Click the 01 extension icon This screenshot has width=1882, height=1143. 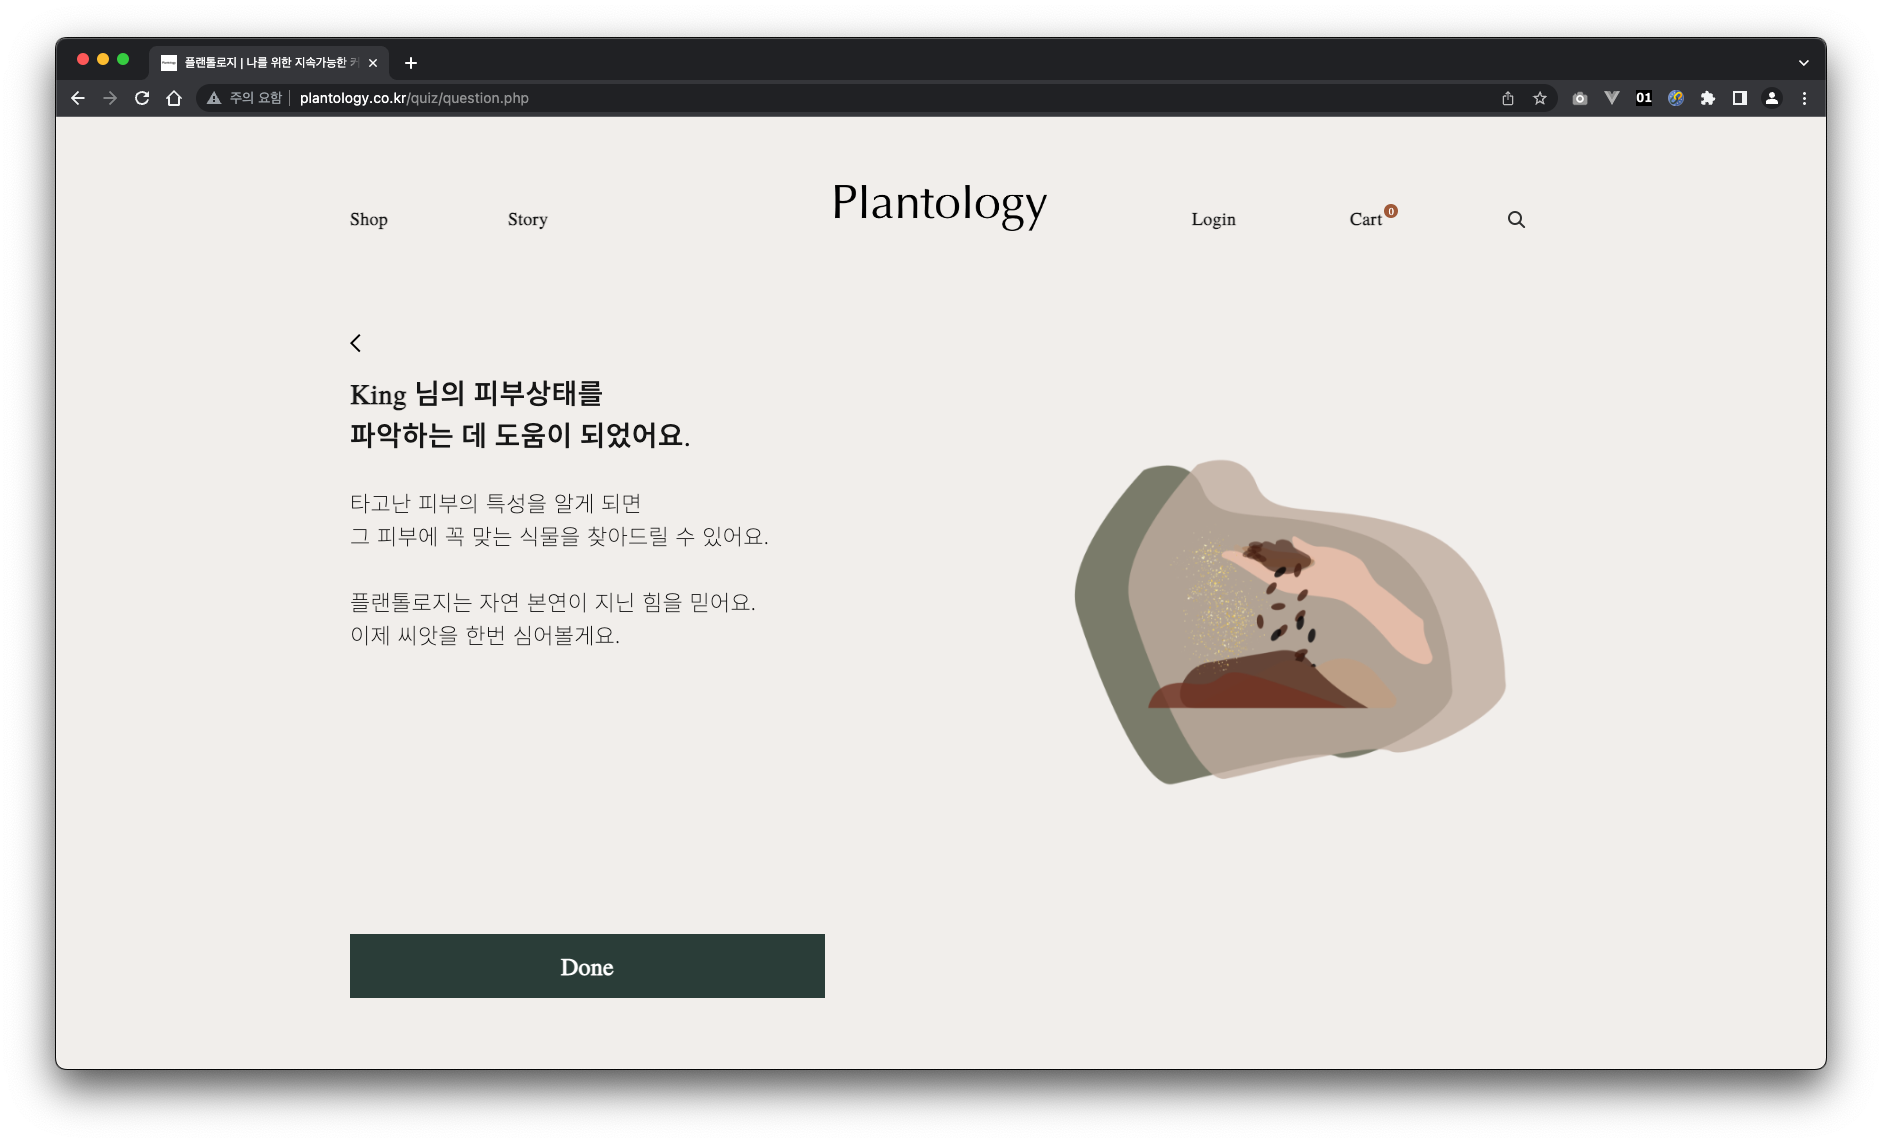tap(1644, 98)
